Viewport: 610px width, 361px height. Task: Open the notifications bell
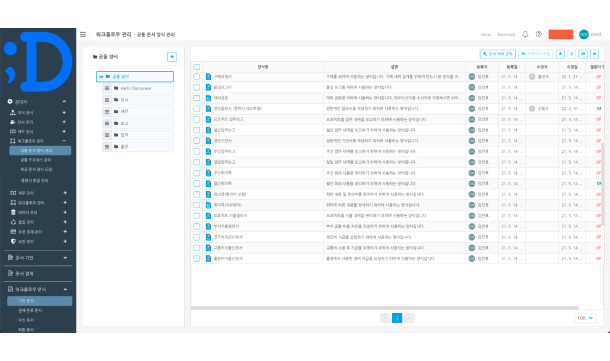tap(525, 34)
